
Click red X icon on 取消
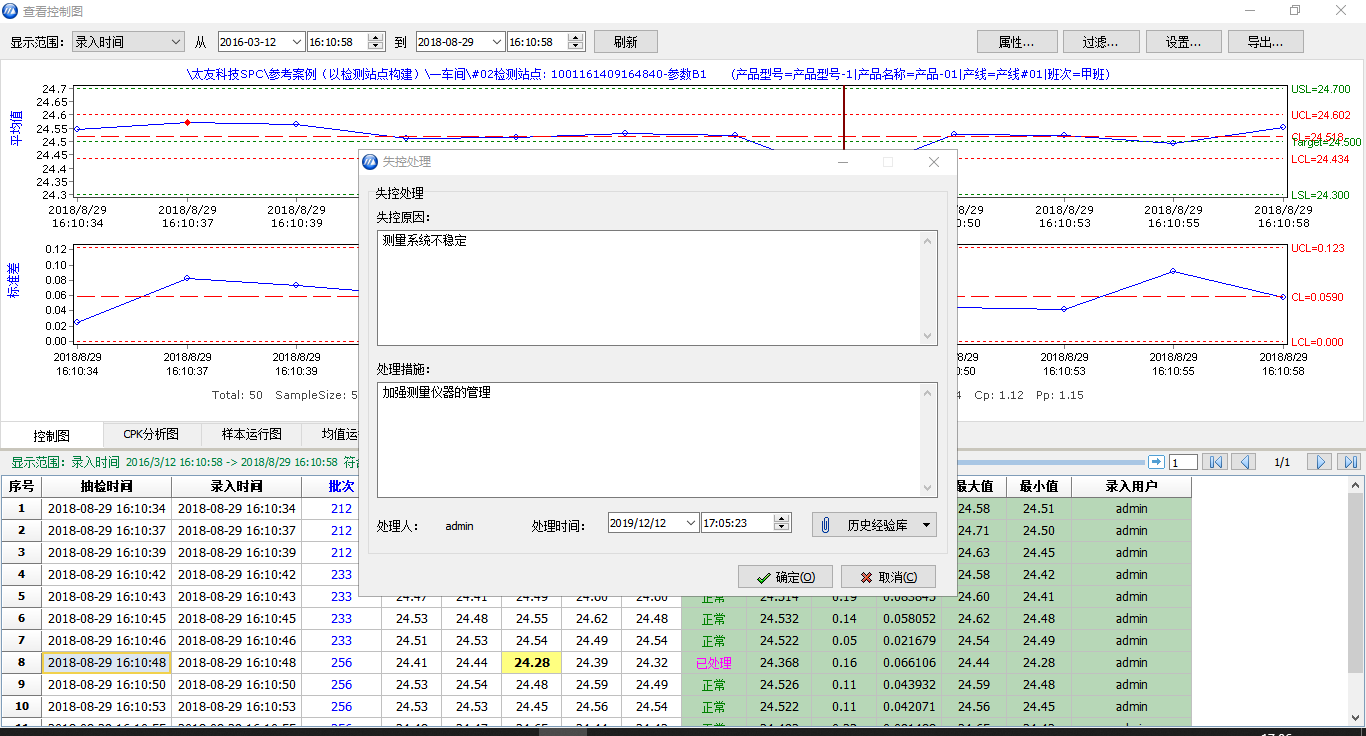click(x=866, y=576)
